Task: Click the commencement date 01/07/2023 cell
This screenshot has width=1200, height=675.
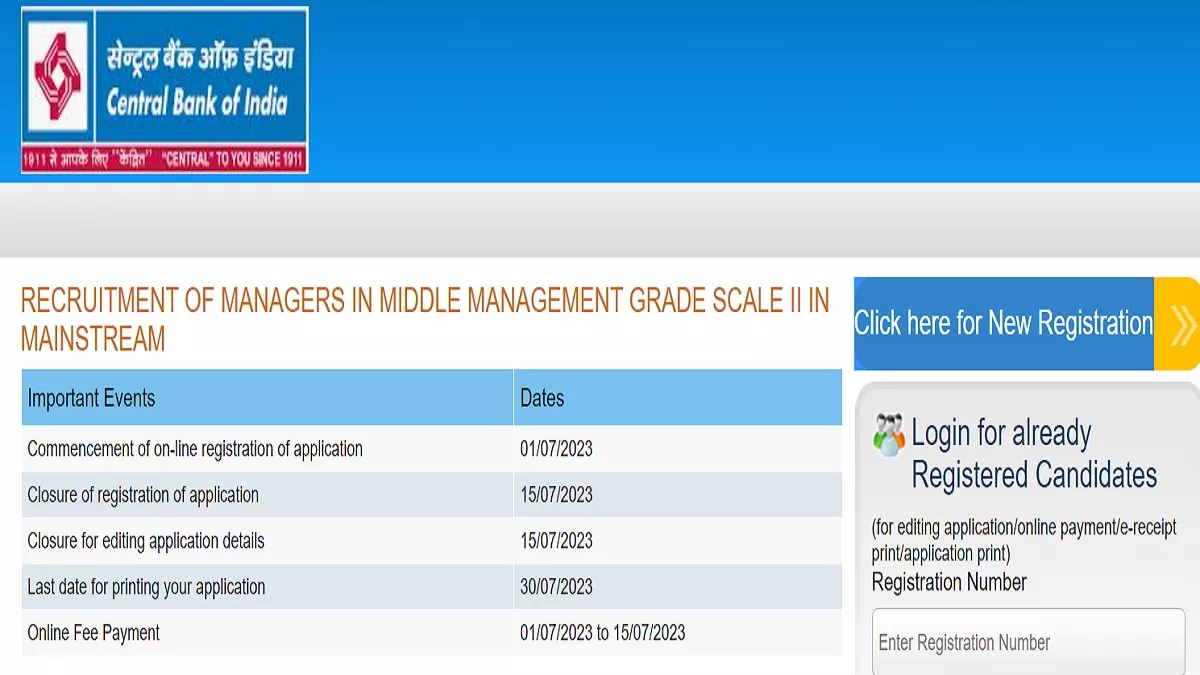Action: 556,449
